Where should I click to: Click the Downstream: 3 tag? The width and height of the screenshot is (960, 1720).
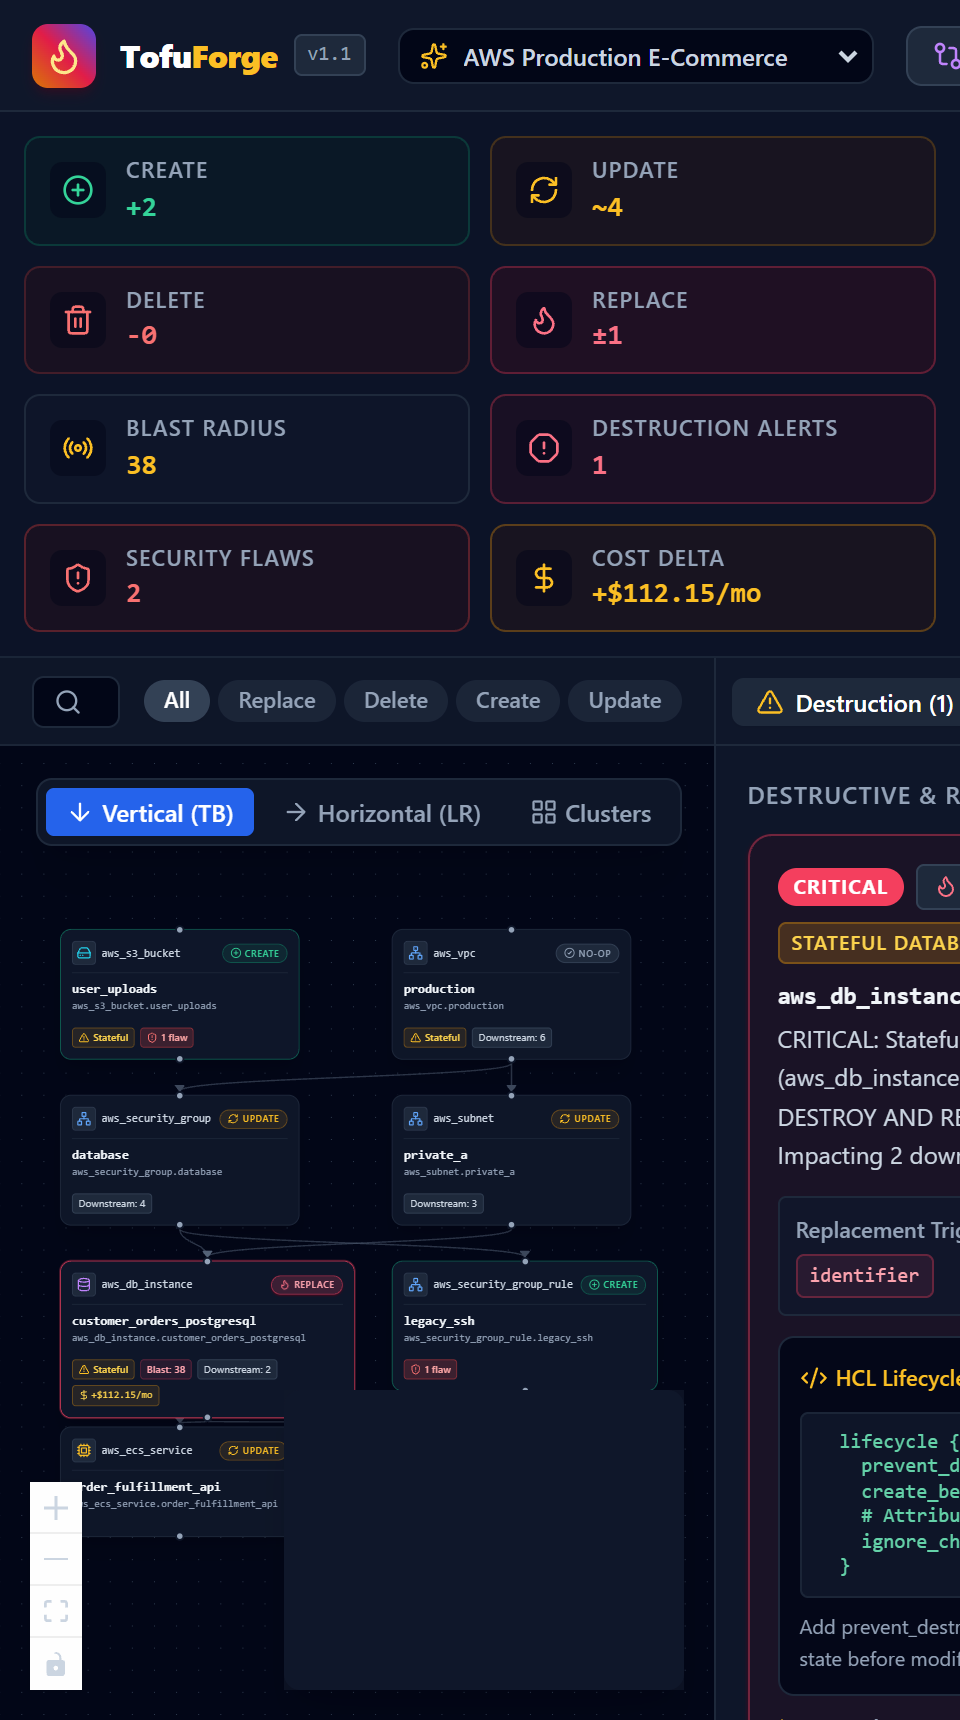point(443,1204)
